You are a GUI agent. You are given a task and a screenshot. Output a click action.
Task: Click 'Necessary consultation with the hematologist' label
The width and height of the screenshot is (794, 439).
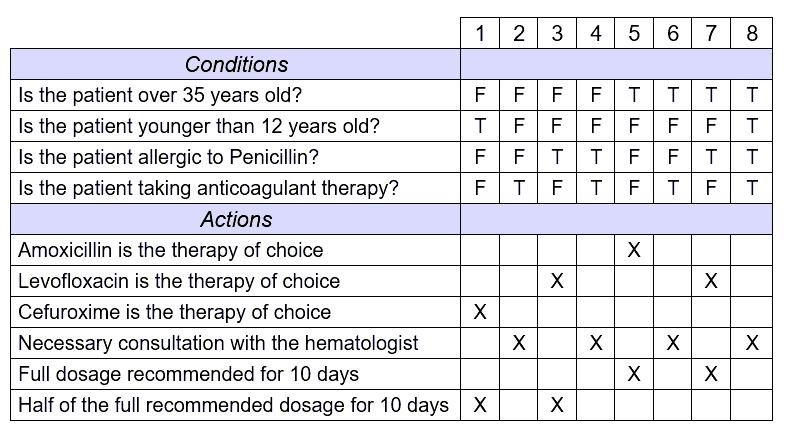pyautogui.click(x=218, y=343)
